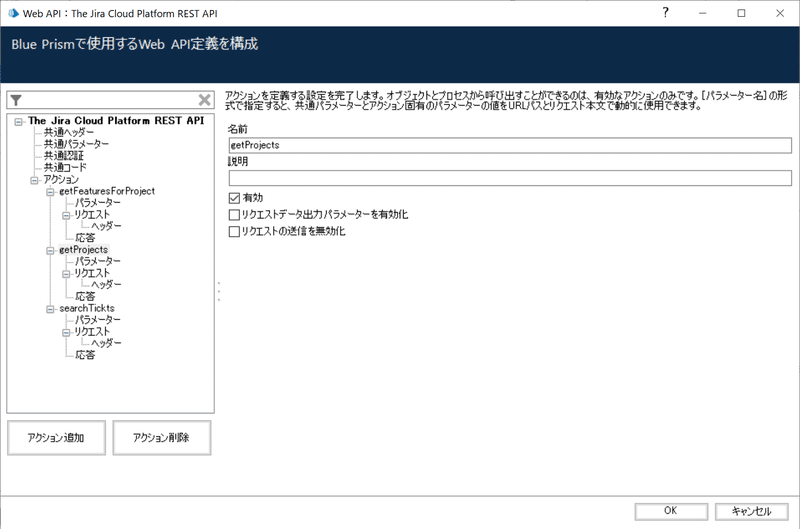800x529 pixels.
Task: Minimize the Web API window
Action: coord(703,13)
